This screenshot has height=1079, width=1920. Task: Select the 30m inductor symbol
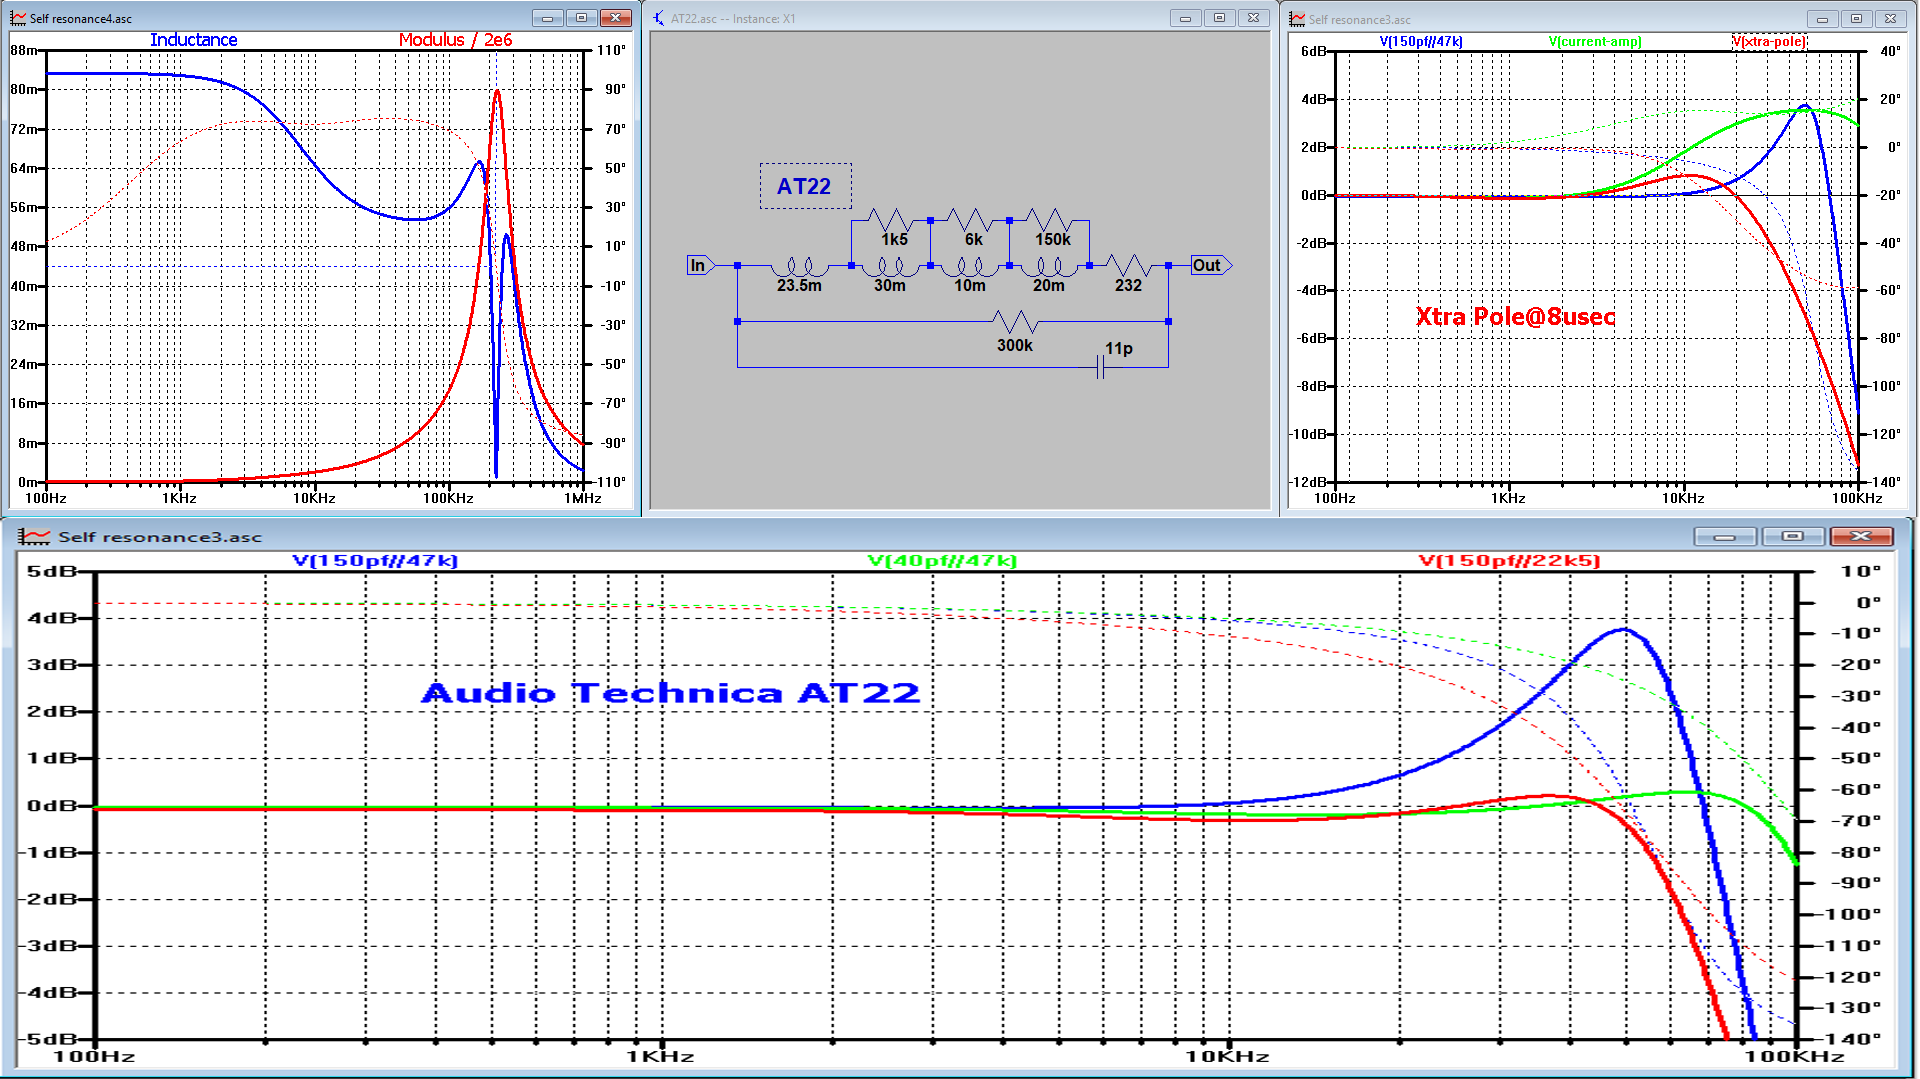[x=889, y=268]
